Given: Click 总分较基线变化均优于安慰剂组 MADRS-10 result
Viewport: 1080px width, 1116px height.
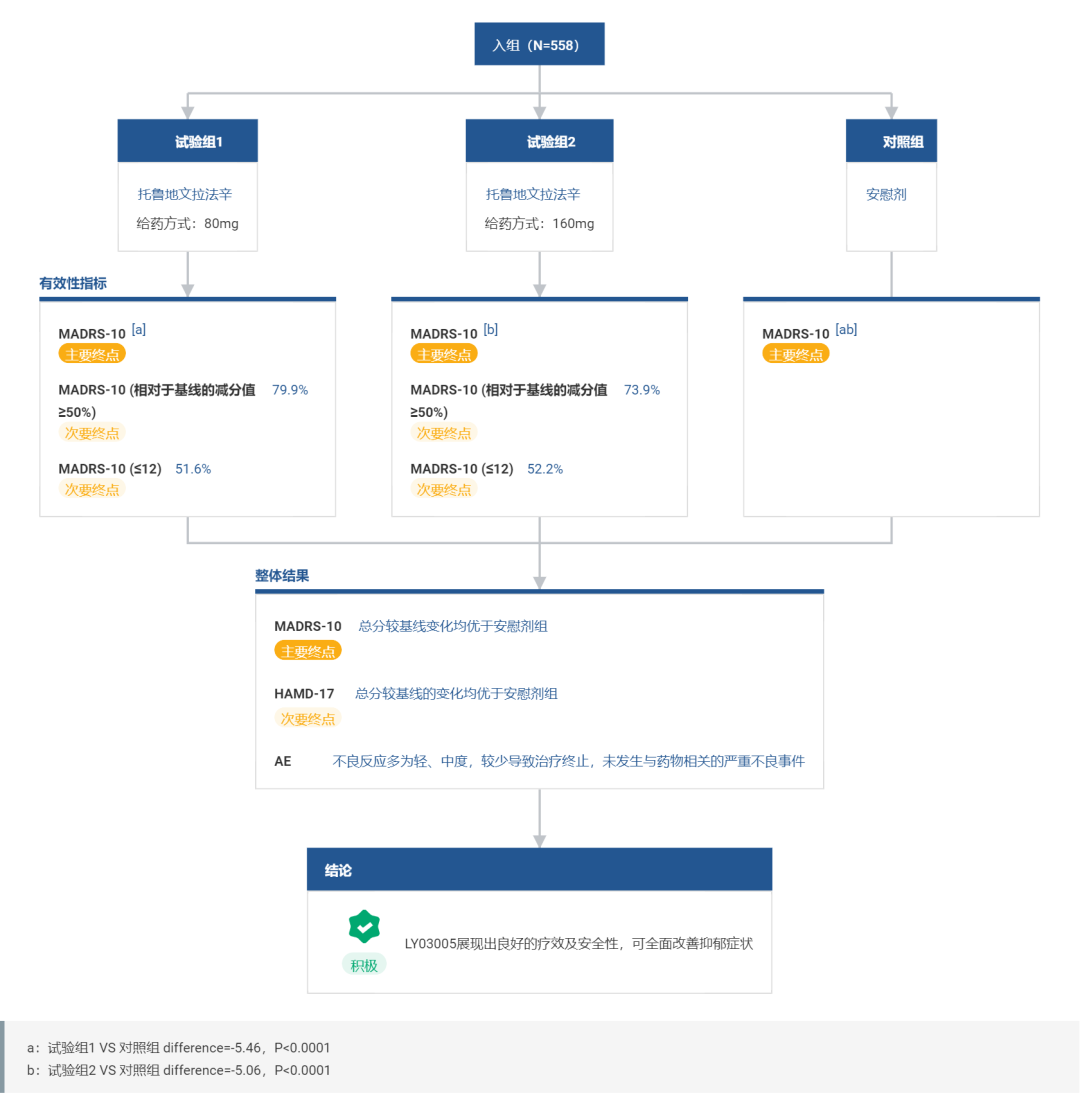Looking at the screenshot, I should coord(453,626).
